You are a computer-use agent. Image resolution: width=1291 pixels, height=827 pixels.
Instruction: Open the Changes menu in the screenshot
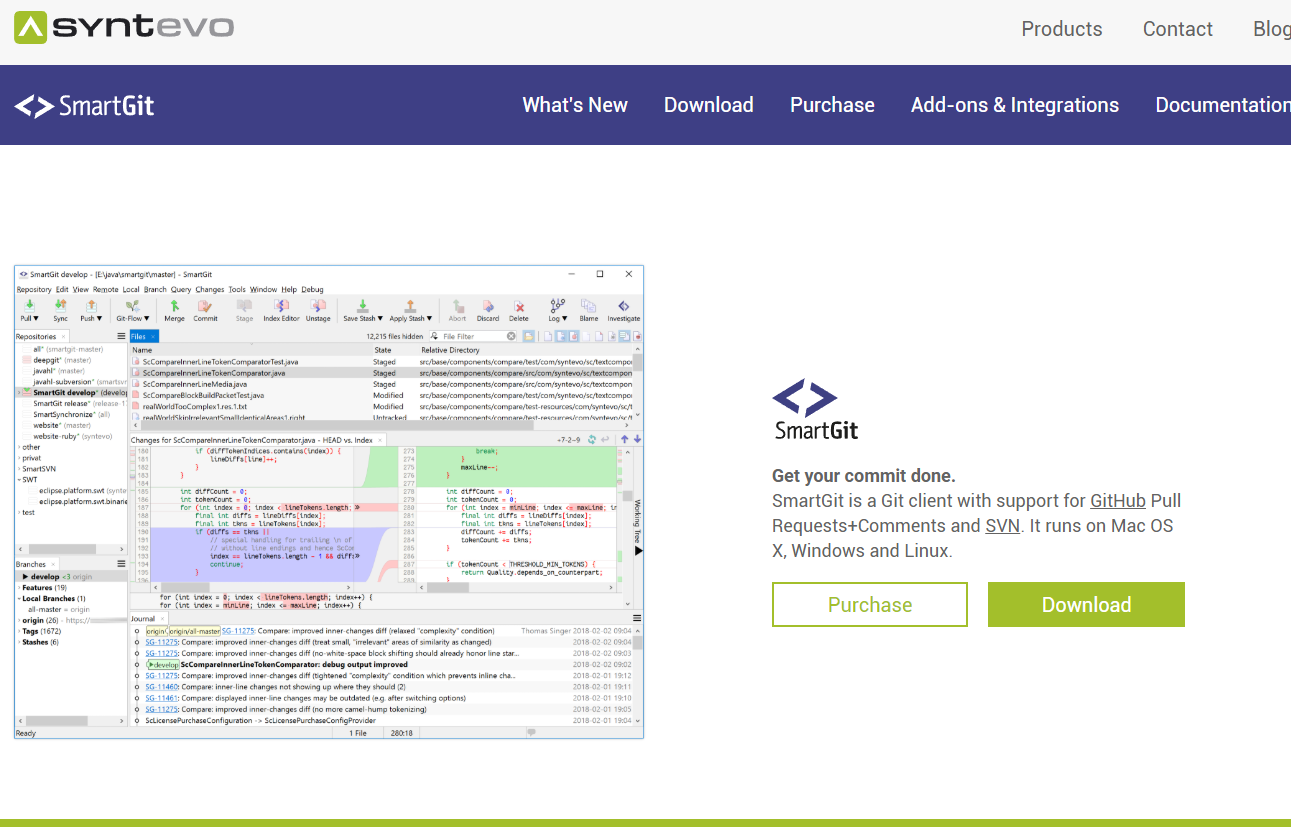210,289
